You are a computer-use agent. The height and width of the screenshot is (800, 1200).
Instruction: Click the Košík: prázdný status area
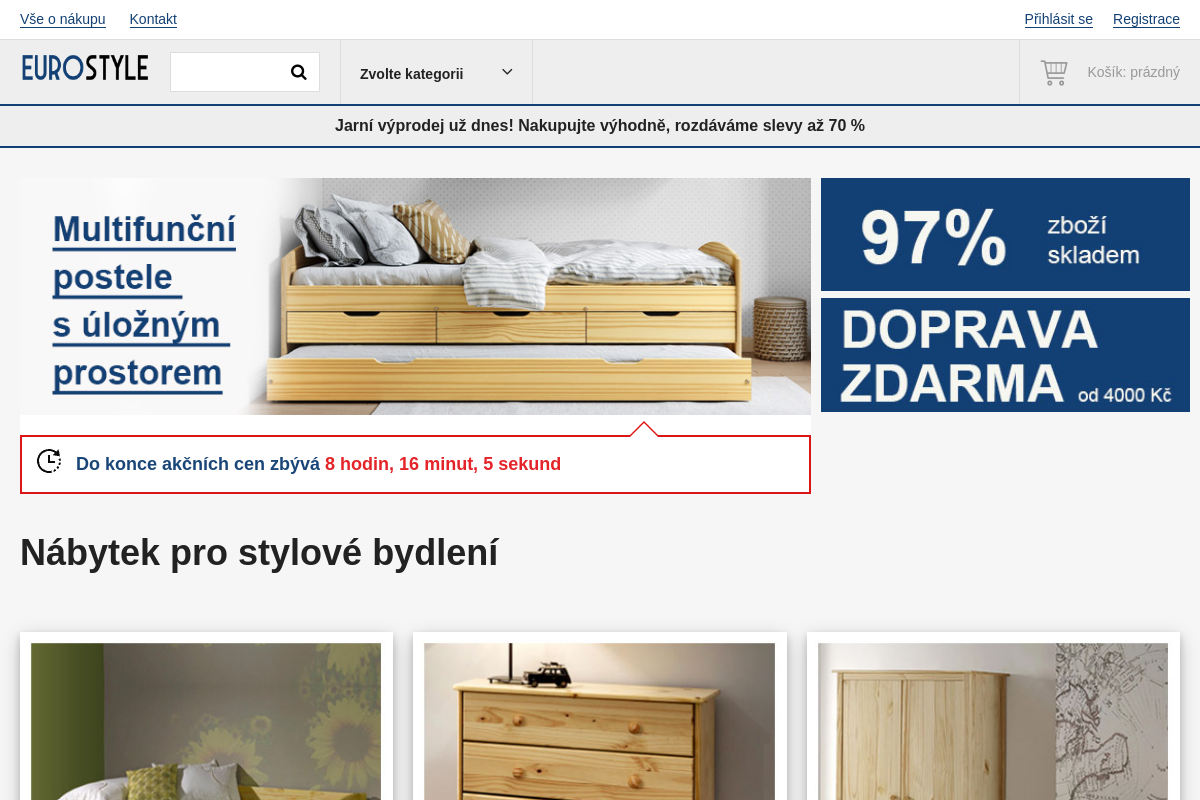click(x=1134, y=71)
